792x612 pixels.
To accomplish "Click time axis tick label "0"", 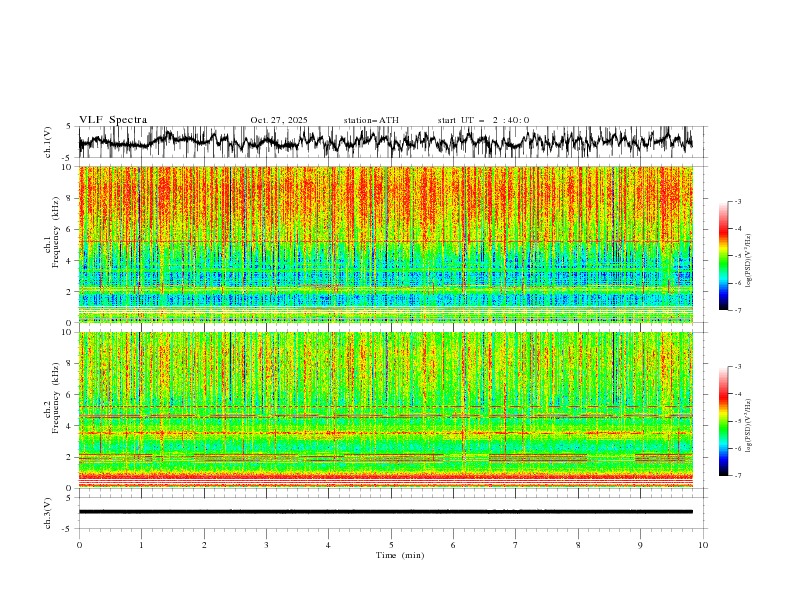I will [79, 545].
